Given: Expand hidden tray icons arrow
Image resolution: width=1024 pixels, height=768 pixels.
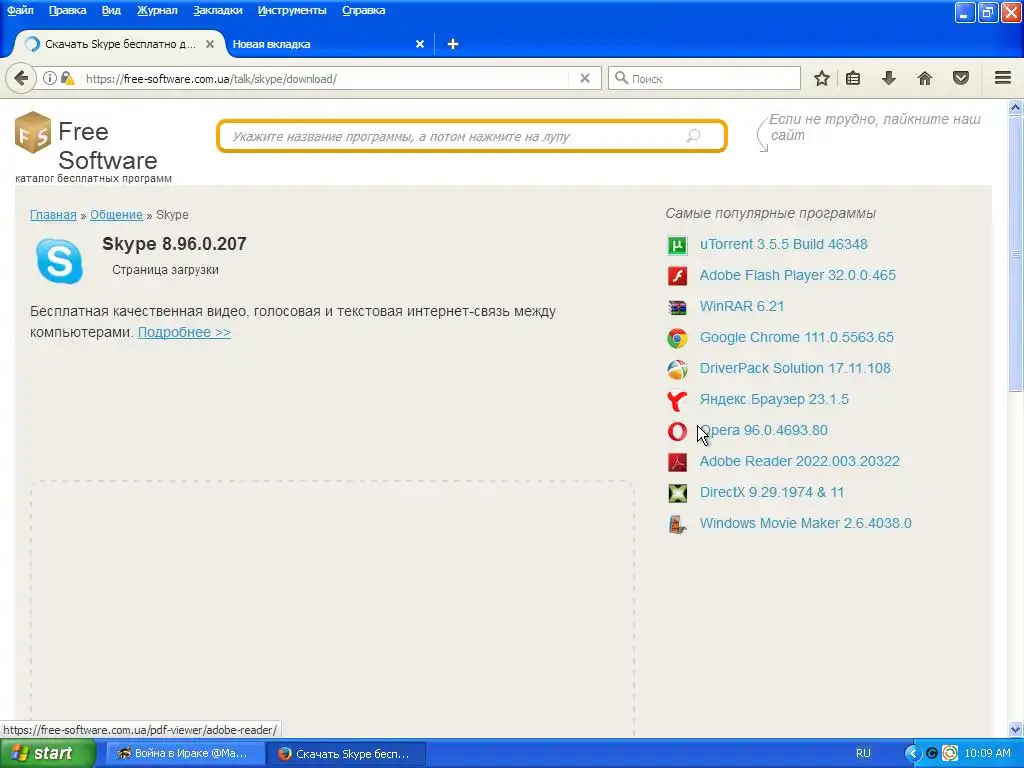Looking at the screenshot, I should [912, 754].
